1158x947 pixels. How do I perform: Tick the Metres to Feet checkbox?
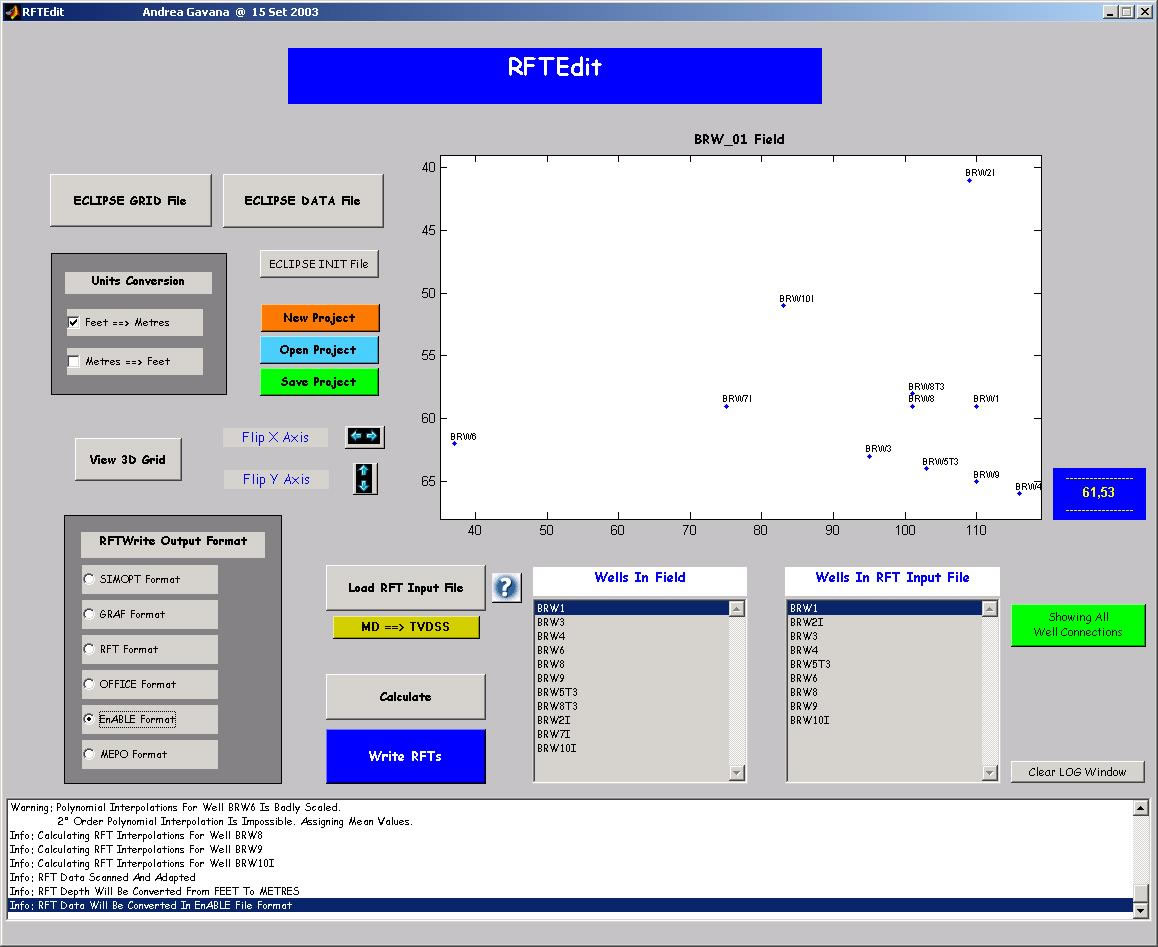[74, 361]
